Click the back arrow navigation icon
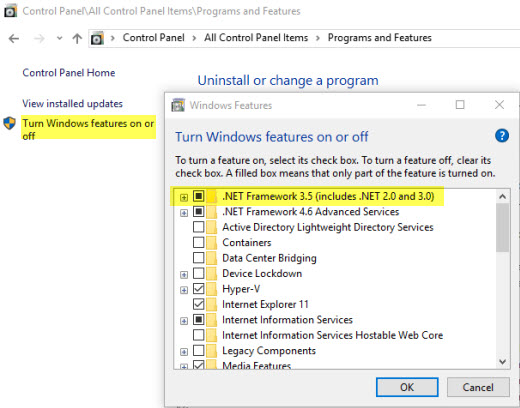This screenshot has width=520, height=408. tap(14, 39)
